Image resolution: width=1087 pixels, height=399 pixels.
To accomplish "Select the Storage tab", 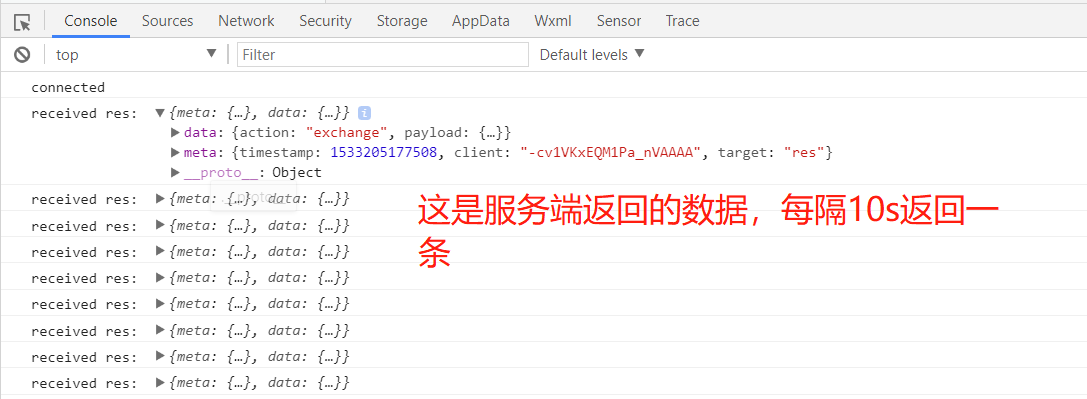I will point(402,21).
